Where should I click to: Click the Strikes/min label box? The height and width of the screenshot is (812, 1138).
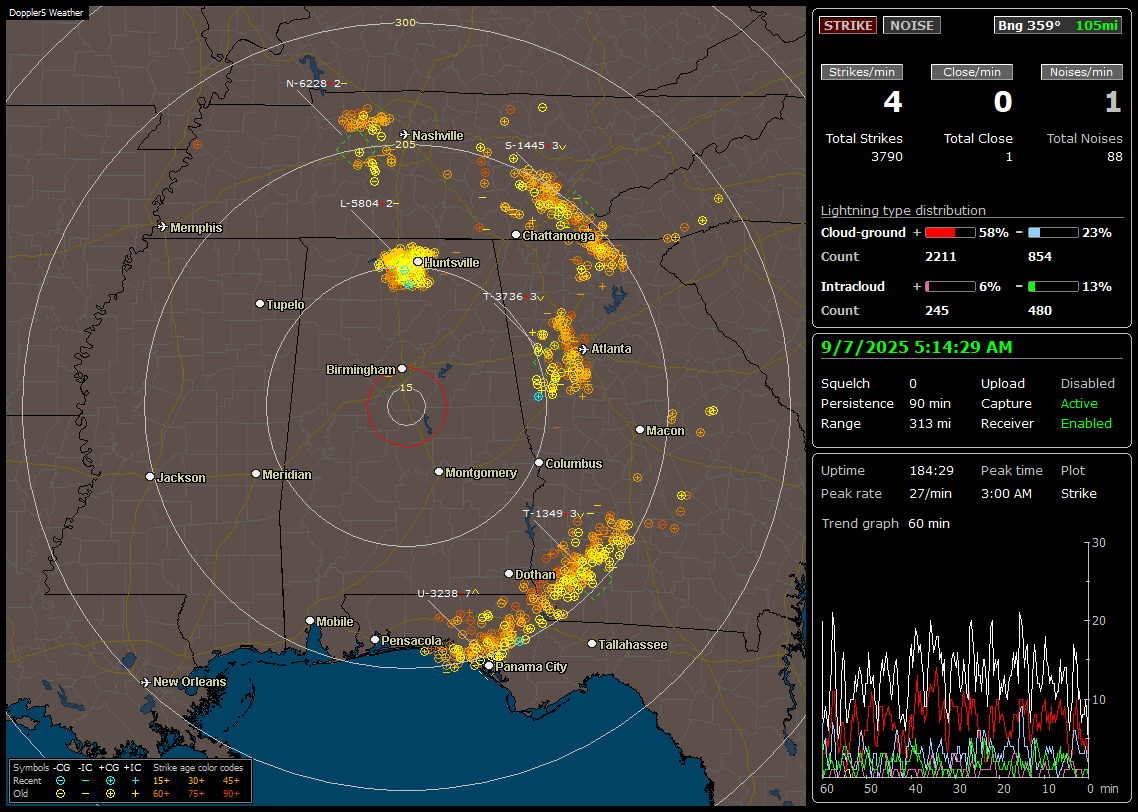coord(862,72)
